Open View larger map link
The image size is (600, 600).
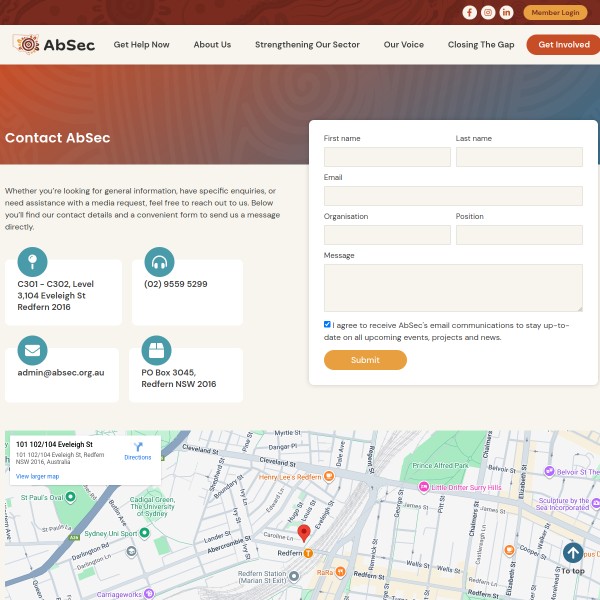pyautogui.click(x=37, y=477)
